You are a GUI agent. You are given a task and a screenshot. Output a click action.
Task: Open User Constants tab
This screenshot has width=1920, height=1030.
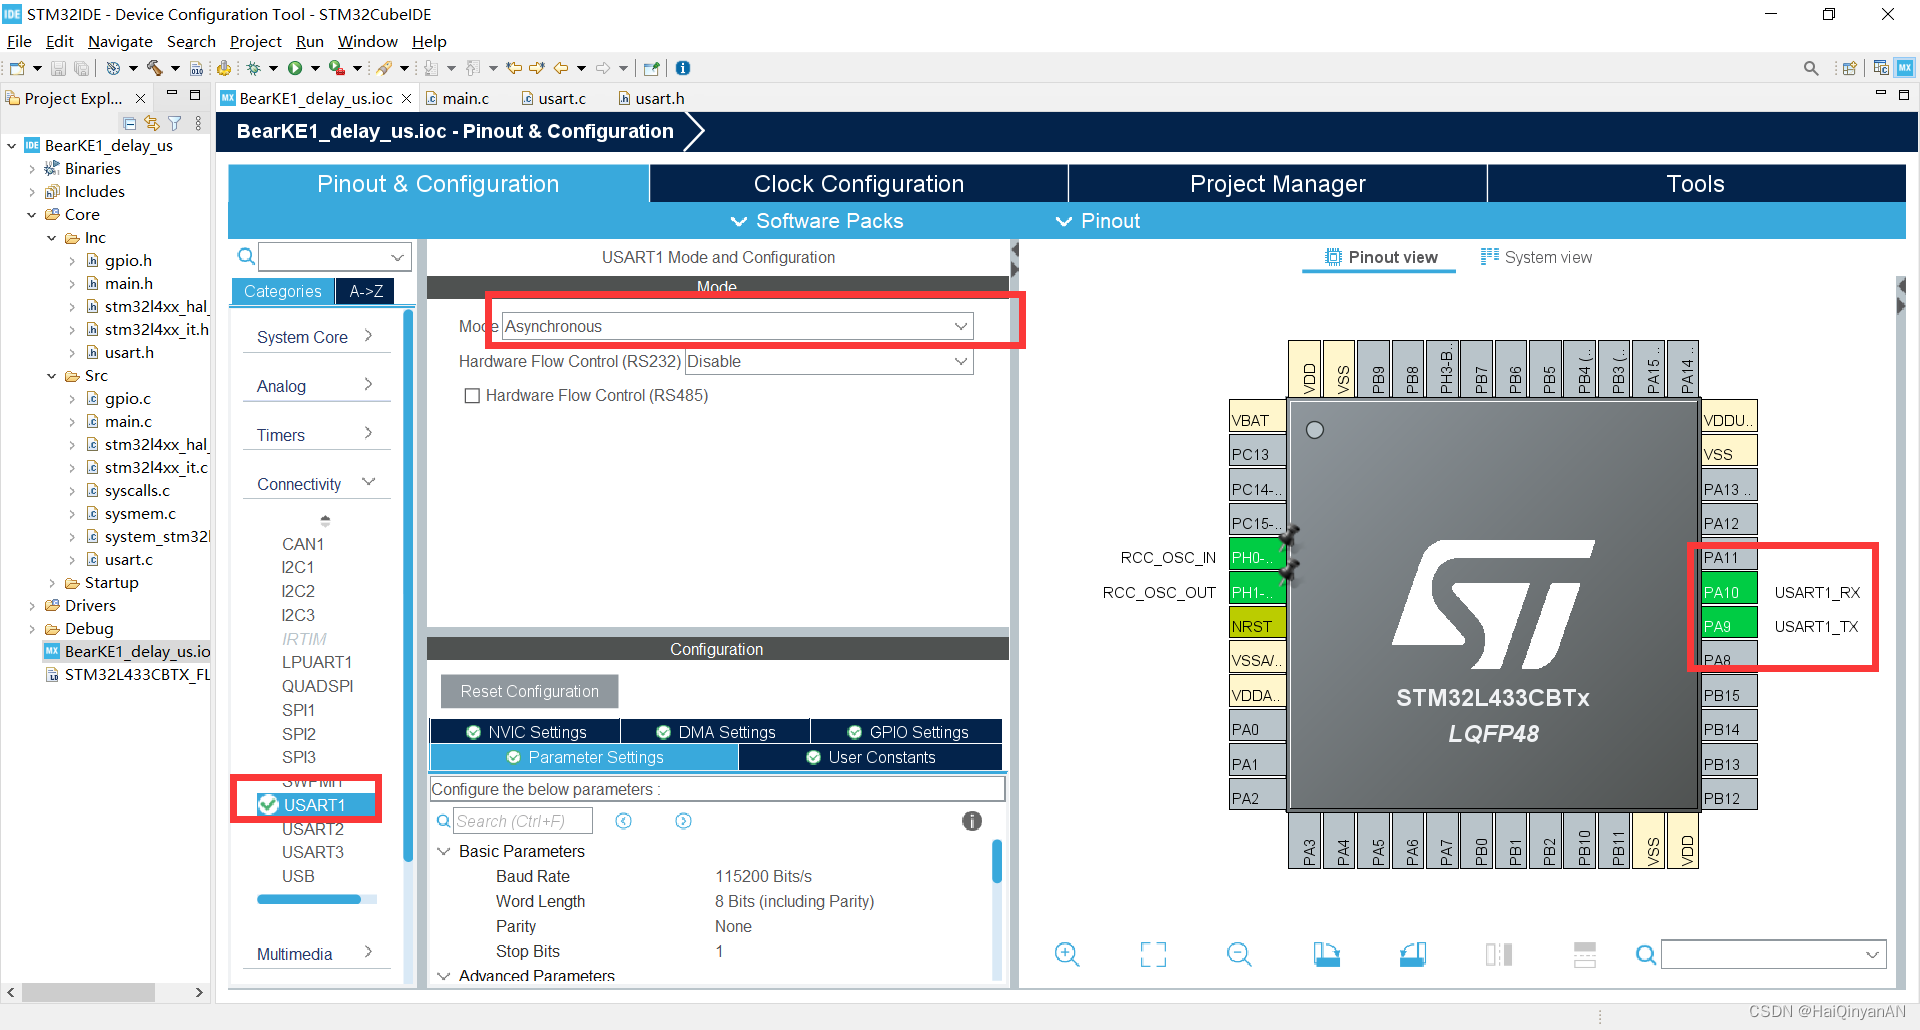click(x=871, y=757)
